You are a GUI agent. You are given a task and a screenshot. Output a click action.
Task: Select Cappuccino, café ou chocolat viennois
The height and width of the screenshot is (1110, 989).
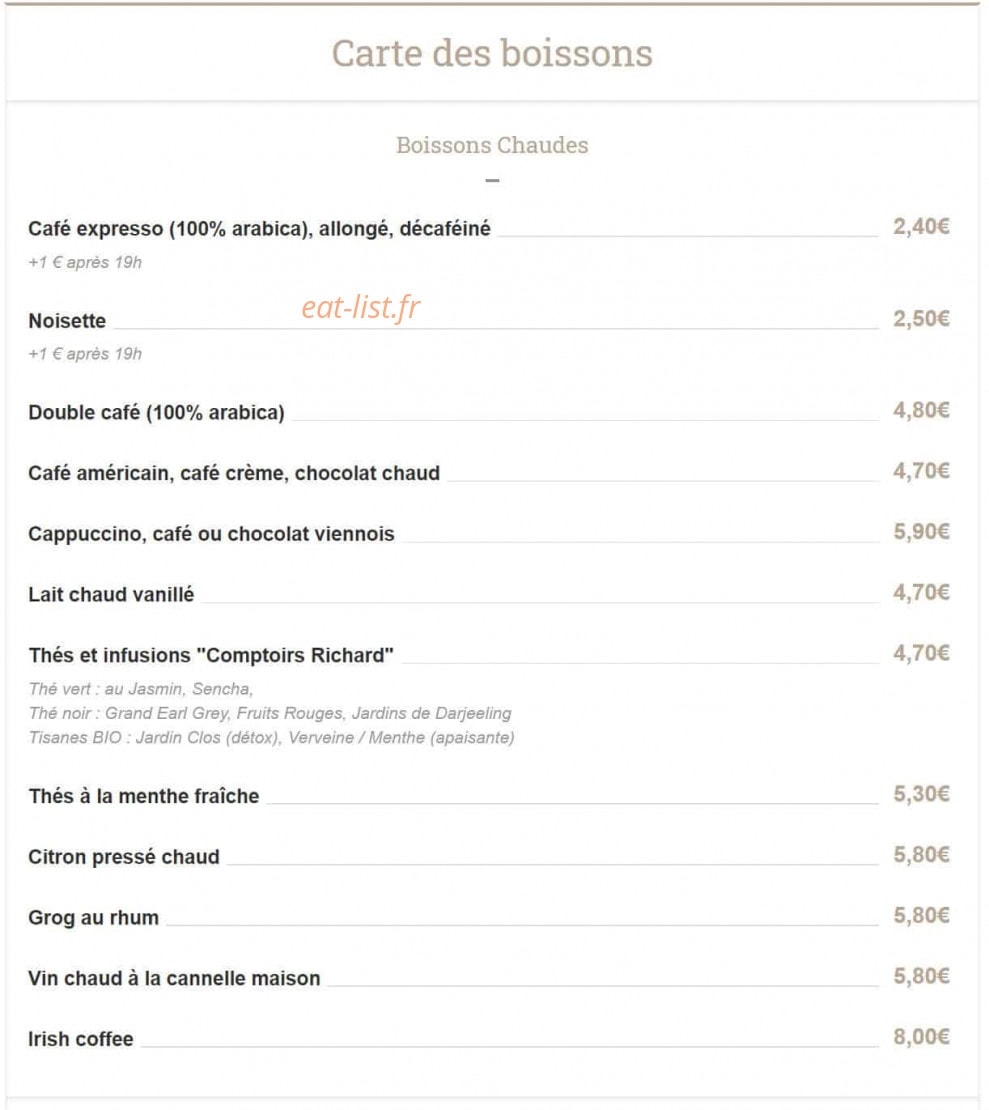[212, 534]
